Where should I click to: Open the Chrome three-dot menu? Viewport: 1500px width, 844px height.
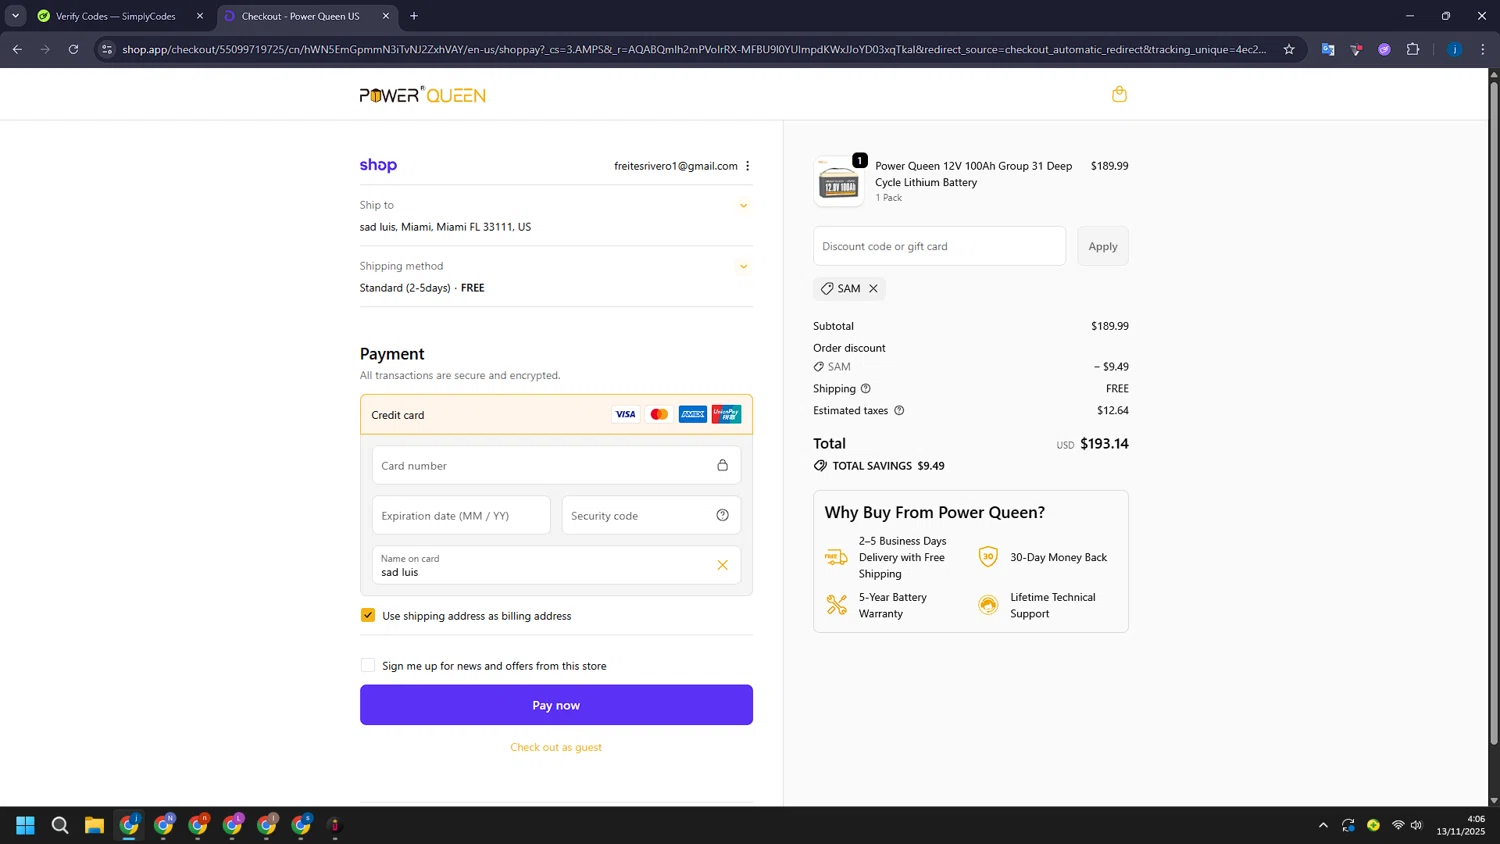click(x=1483, y=49)
